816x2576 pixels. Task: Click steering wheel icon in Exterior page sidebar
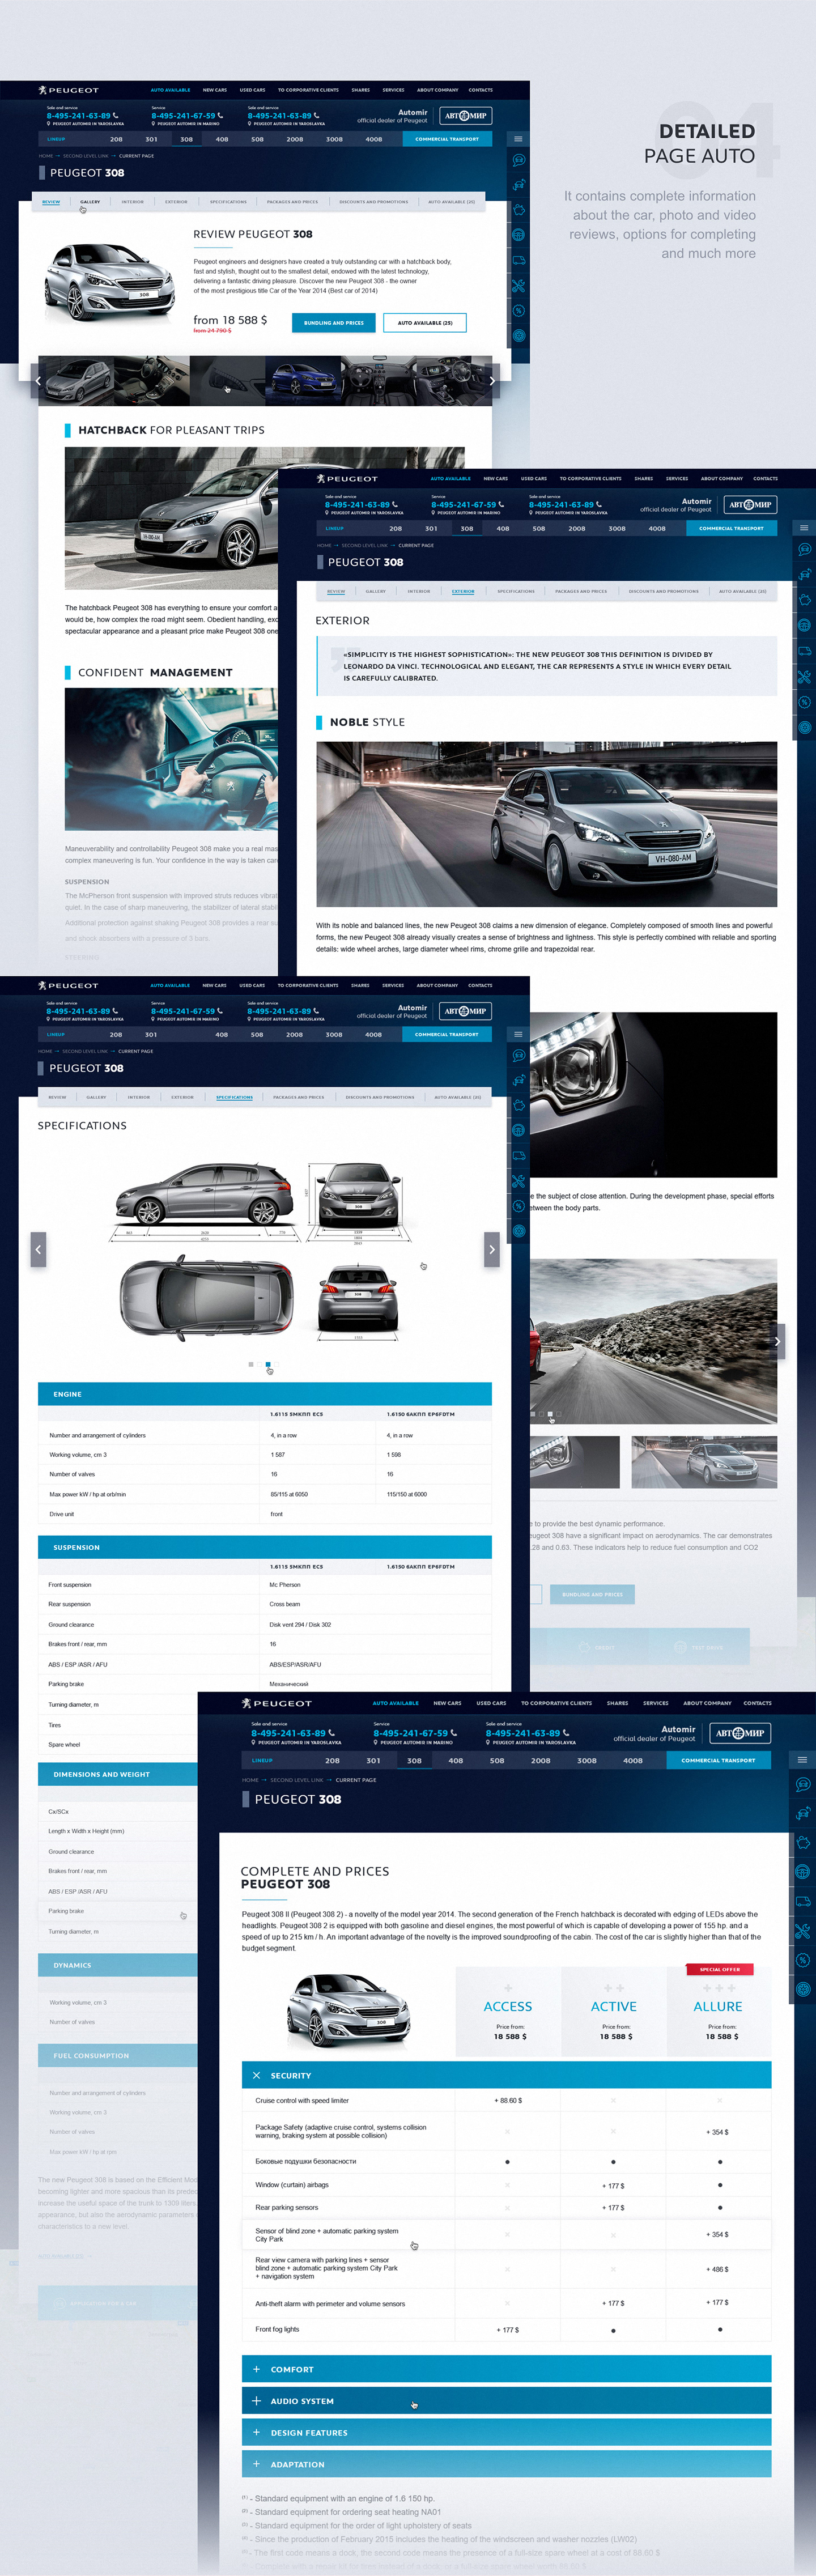point(804,625)
